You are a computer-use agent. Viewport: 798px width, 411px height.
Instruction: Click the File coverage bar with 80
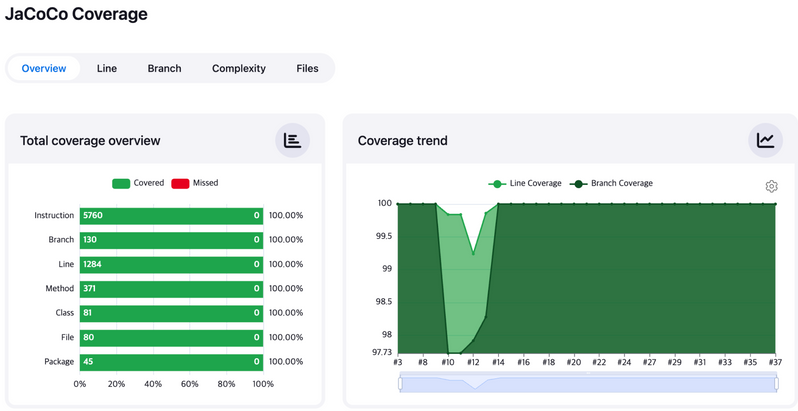pyautogui.click(x=172, y=337)
